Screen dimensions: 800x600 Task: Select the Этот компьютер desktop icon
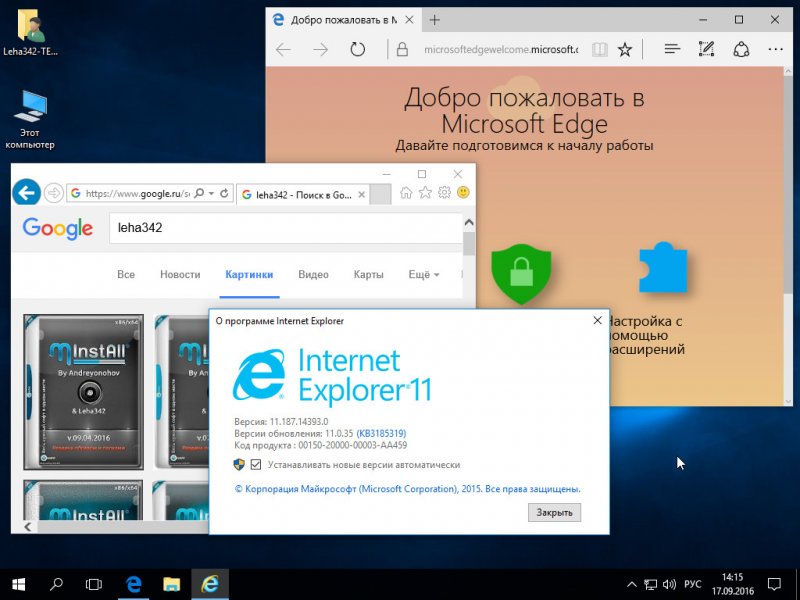click(x=30, y=120)
